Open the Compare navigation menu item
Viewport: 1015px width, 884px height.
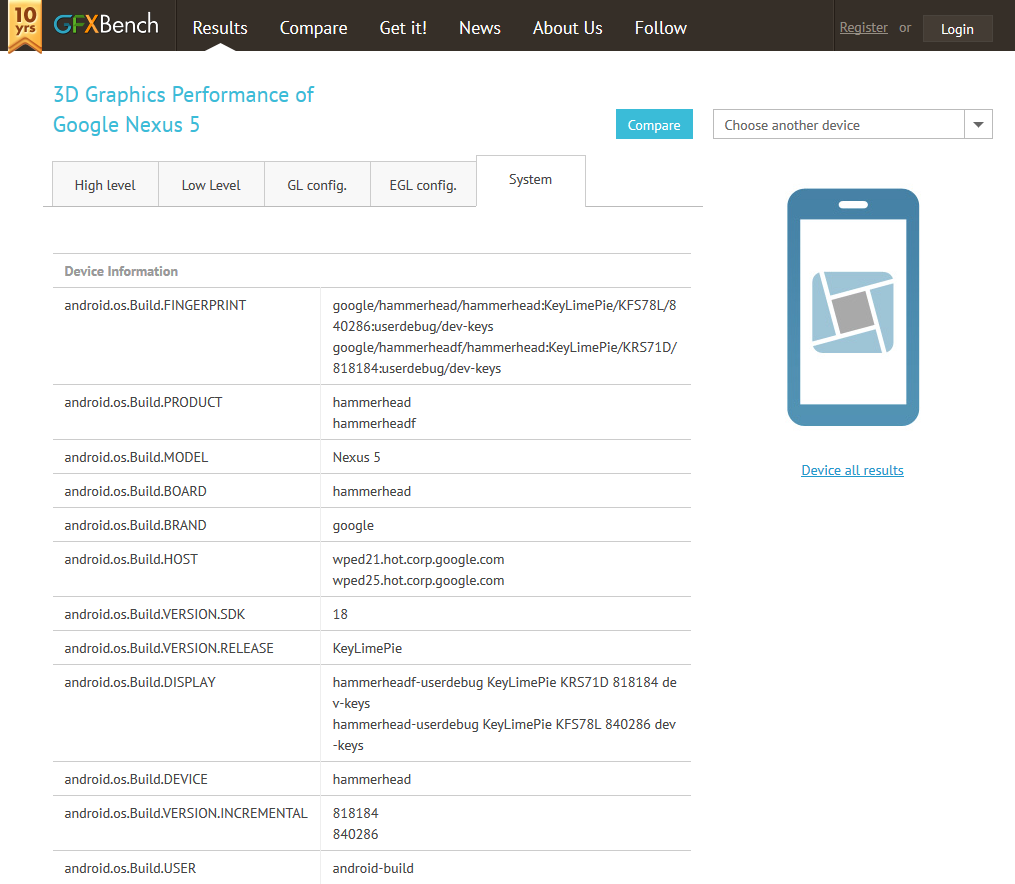(x=313, y=28)
